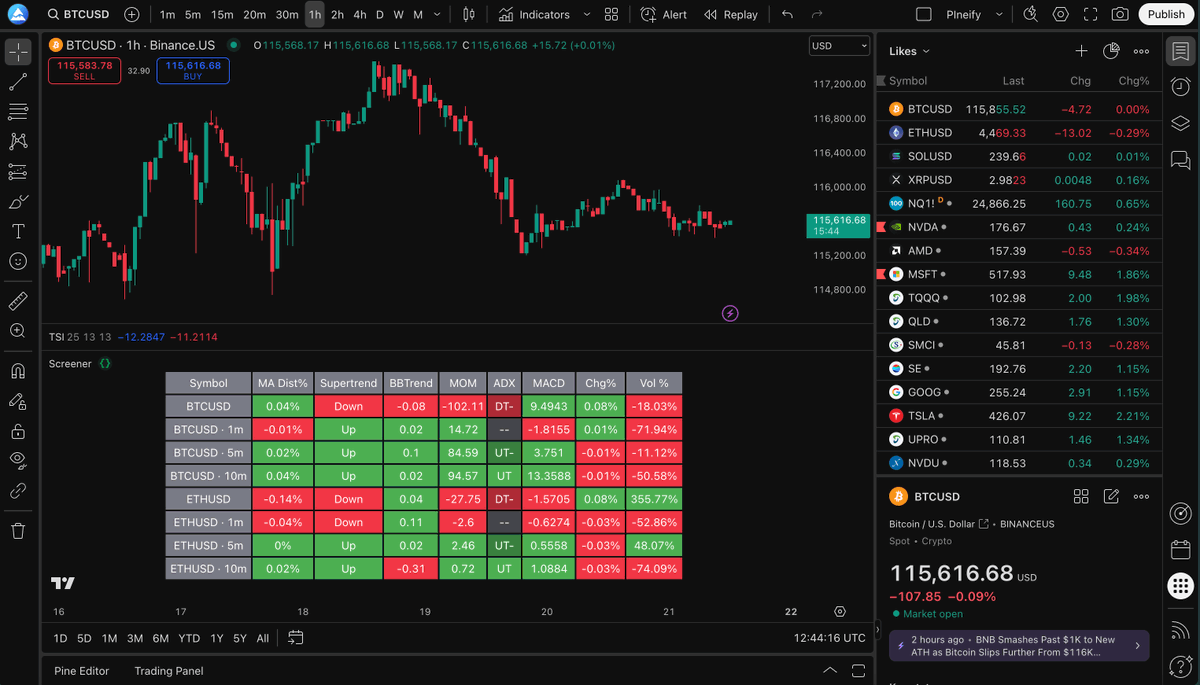Click the Publish button
The width and height of the screenshot is (1200, 685).
(1166, 14)
